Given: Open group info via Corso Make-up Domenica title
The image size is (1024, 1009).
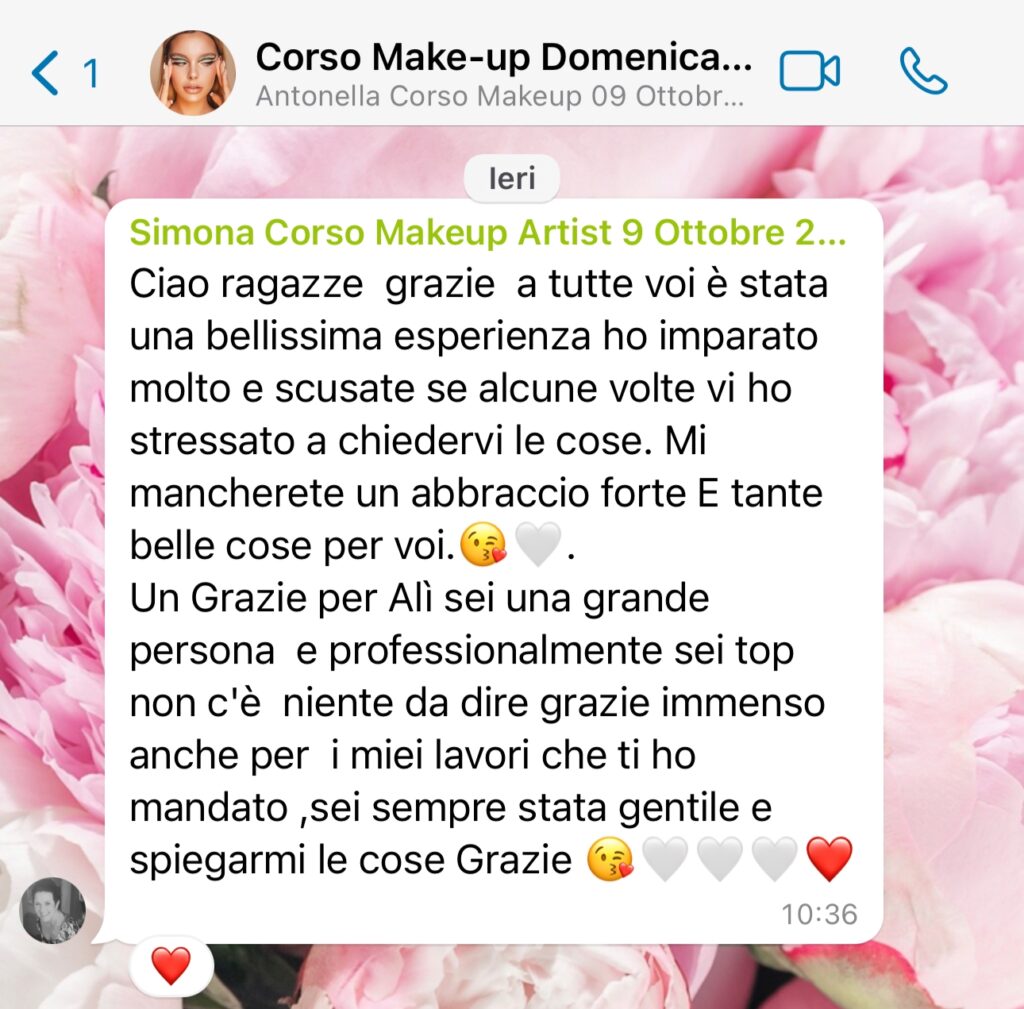Looking at the screenshot, I should (x=504, y=57).
